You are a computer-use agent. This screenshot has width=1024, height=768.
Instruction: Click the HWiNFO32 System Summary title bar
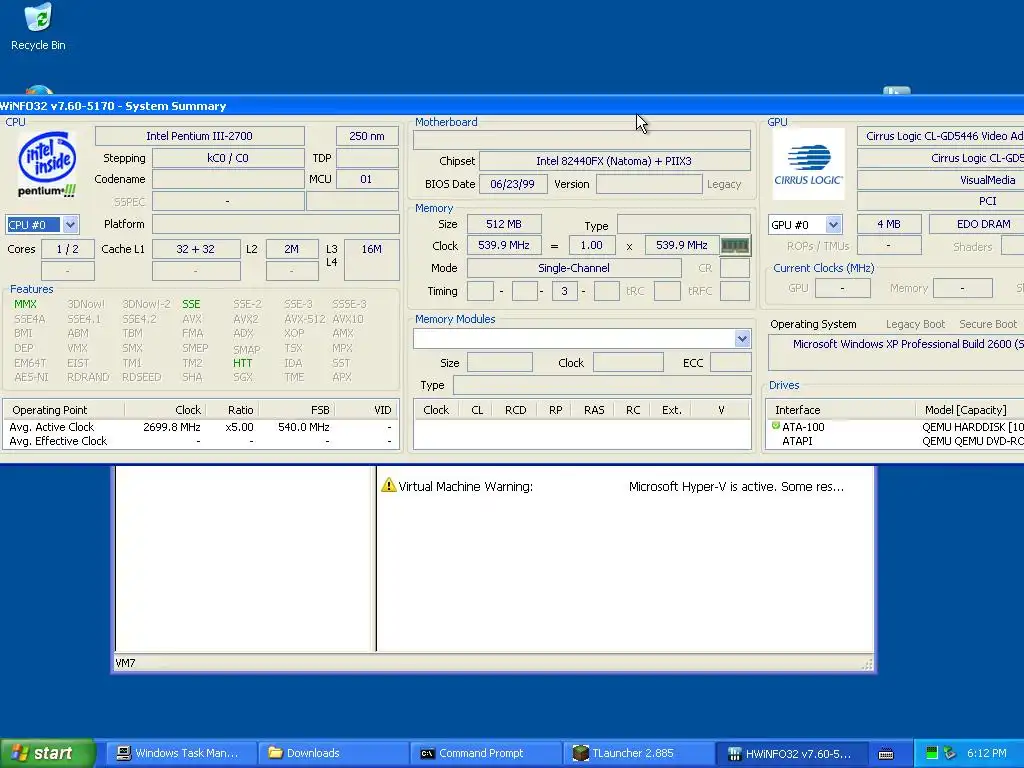512,105
